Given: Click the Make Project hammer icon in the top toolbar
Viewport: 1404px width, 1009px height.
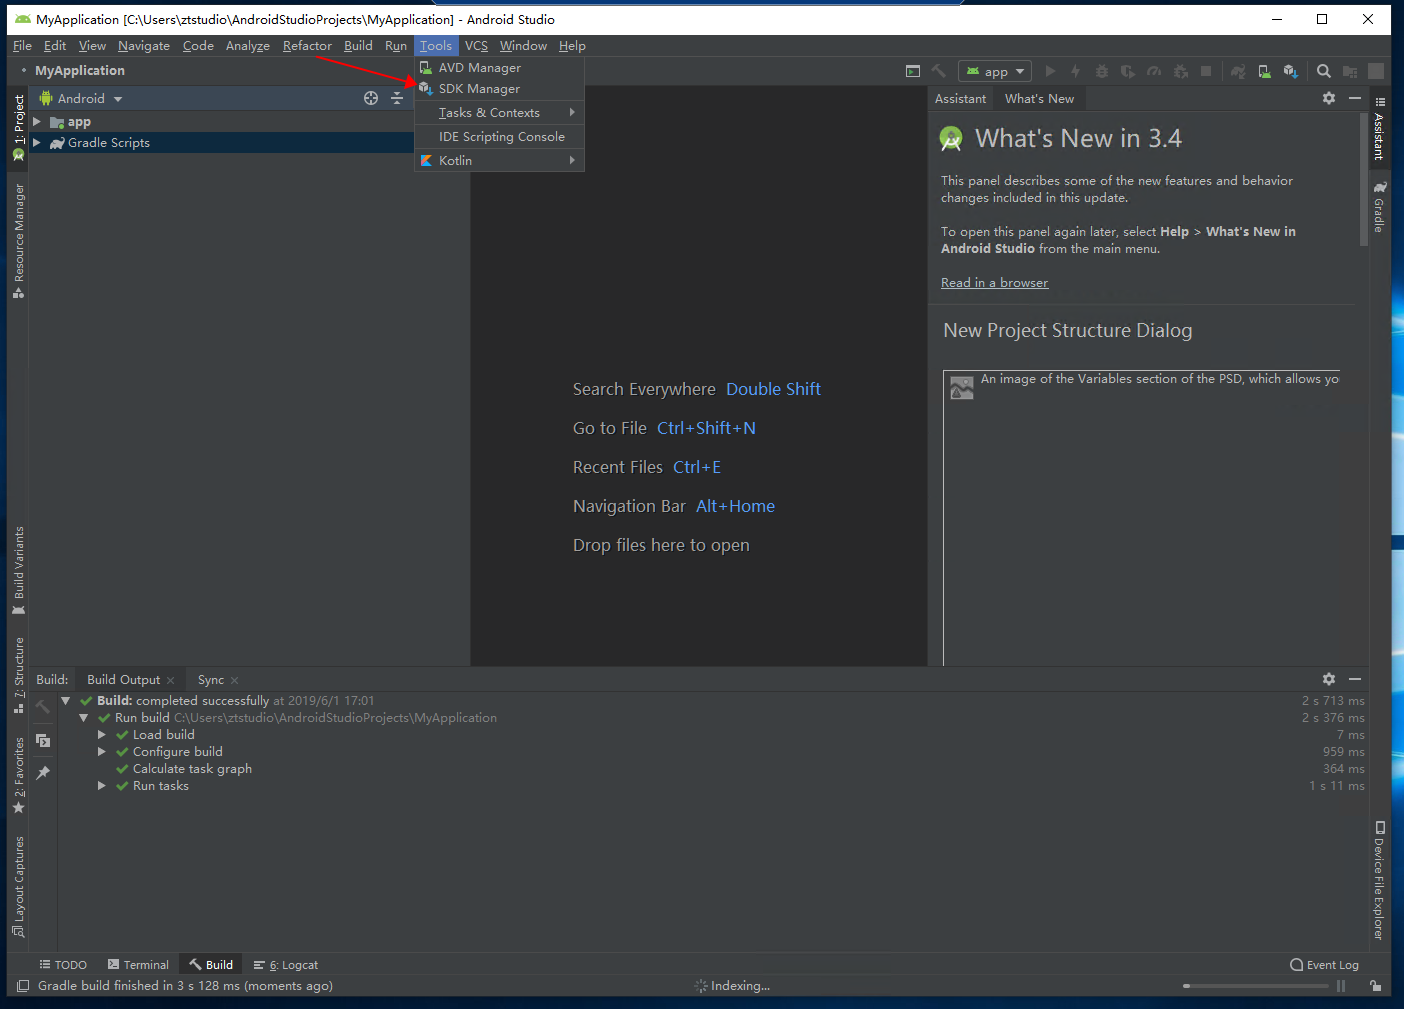Looking at the screenshot, I should pyautogui.click(x=938, y=71).
